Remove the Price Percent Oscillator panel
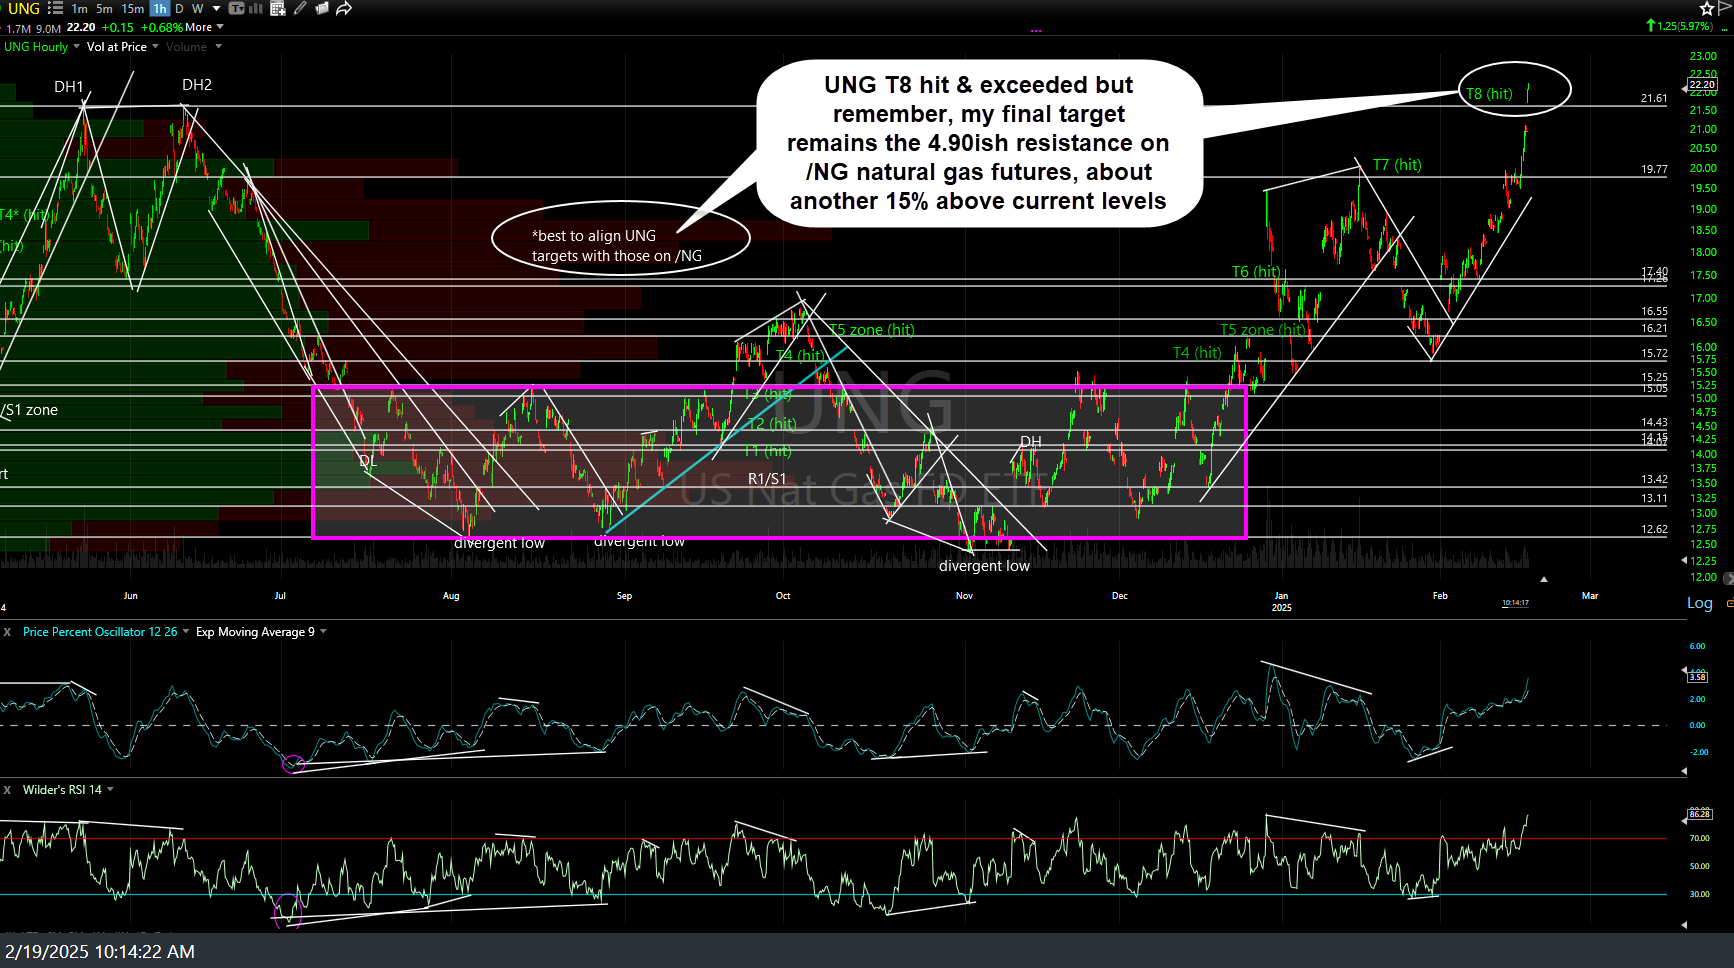Screen dimensions: 1734x968 tap(7, 632)
